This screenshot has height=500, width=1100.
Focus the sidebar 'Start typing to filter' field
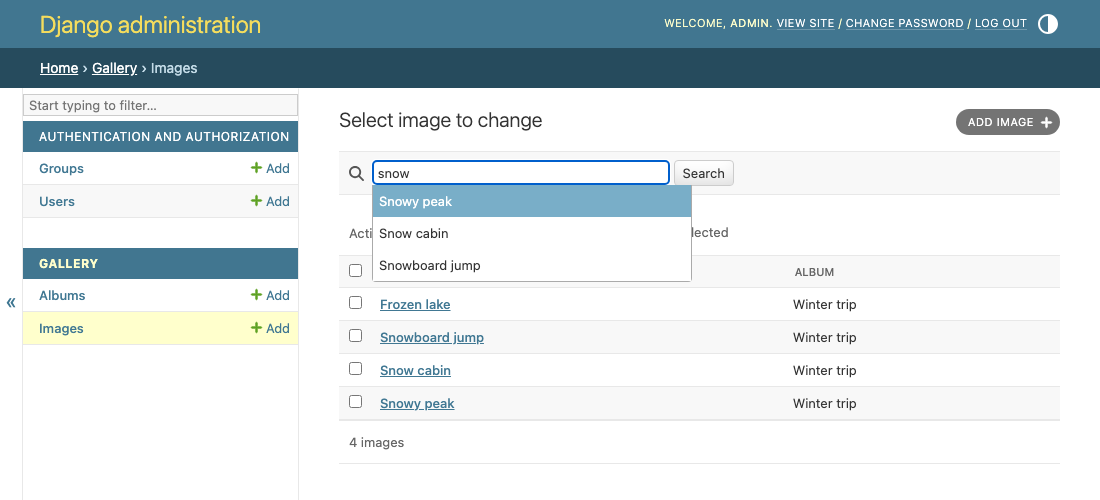(x=161, y=105)
